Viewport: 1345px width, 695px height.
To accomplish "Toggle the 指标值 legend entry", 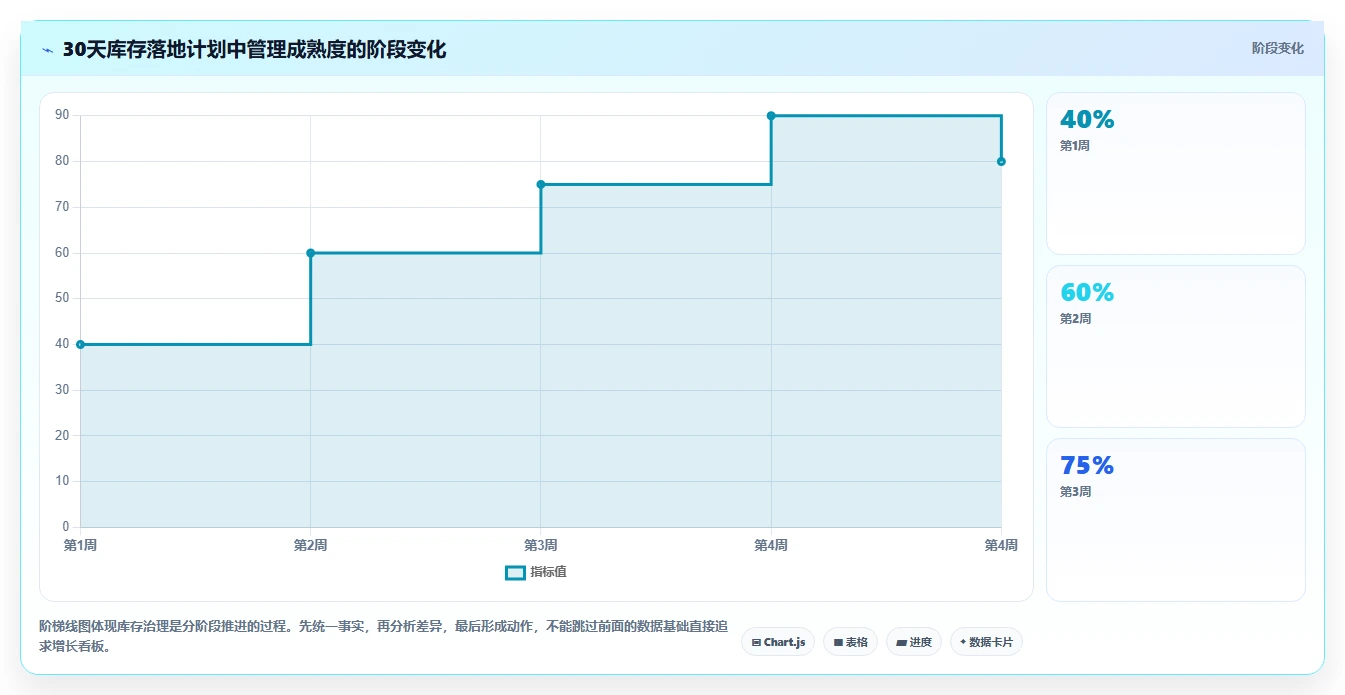I will pyautogui.click(x=537, y=572).
